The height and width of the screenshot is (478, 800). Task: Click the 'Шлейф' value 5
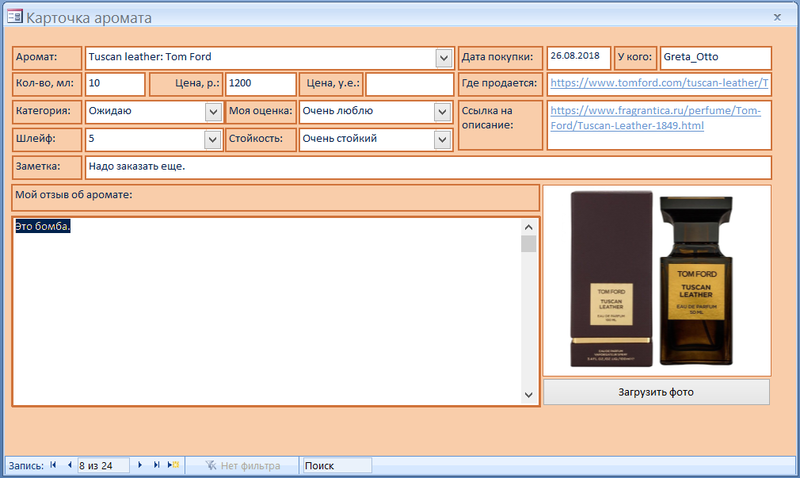pyautogui.click(x=91, y=138)
